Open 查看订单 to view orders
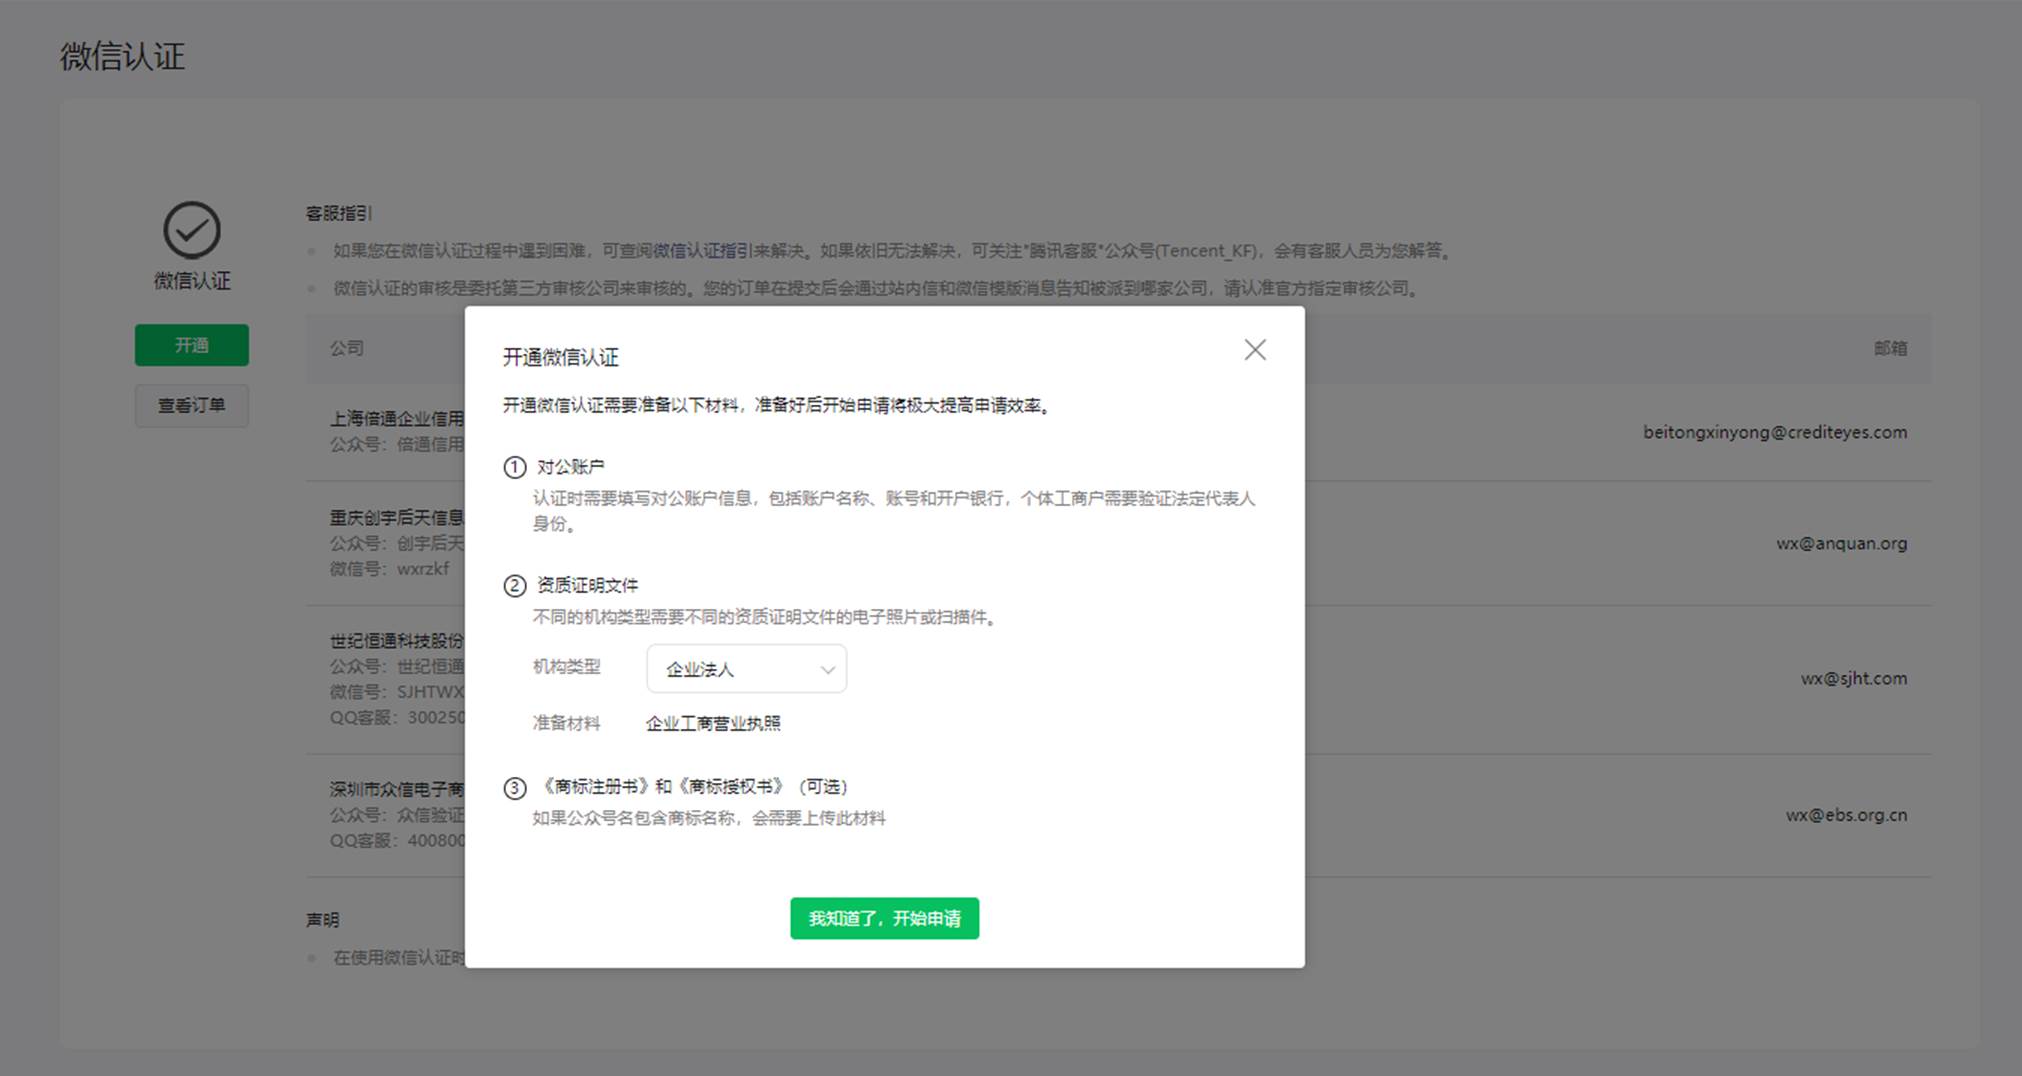Image resolution: width=2022 pixels, height=1076 pixels. [x=192, y=406]
